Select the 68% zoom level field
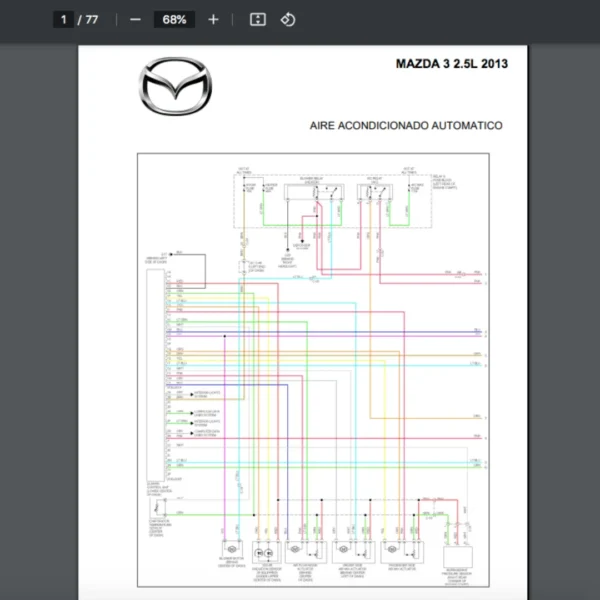600x600 pixels. 175,20
